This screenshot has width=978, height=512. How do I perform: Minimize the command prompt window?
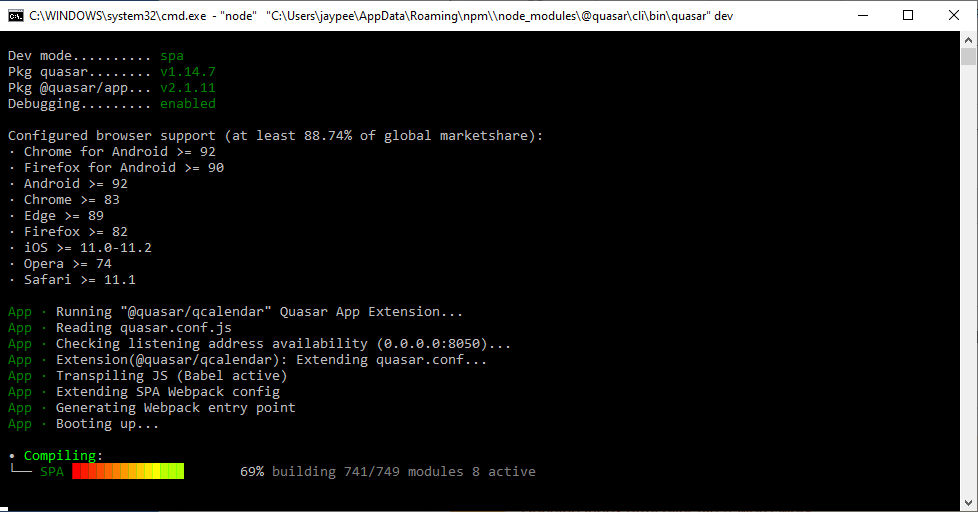(x=863, y=16)
